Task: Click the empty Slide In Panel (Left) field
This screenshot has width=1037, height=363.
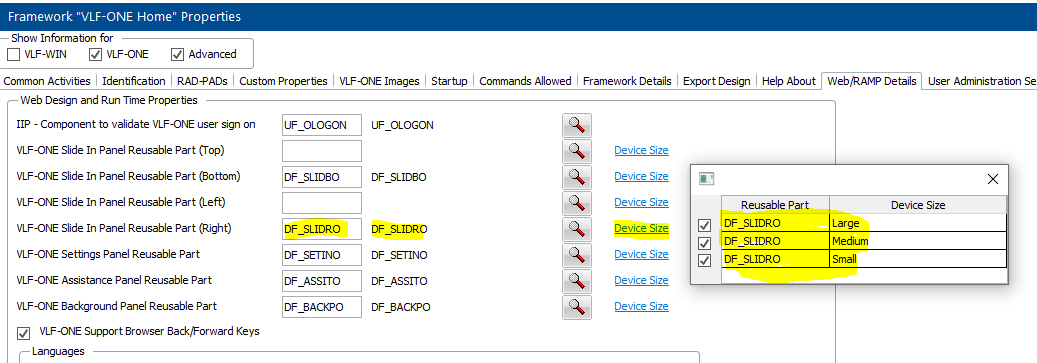Action: 322,203
